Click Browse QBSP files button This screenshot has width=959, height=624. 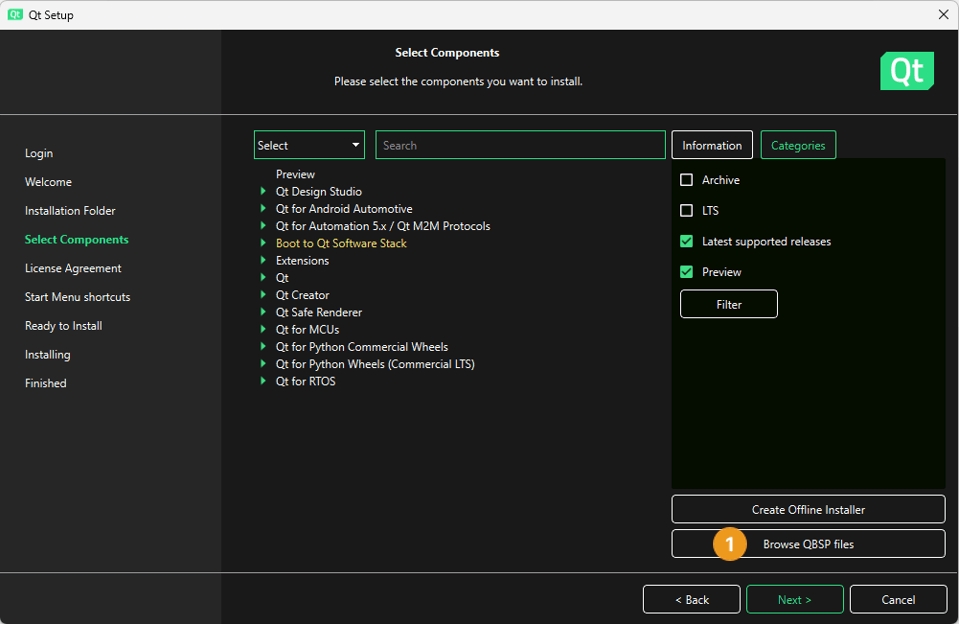pyautogui.click(x=807, y=544)
